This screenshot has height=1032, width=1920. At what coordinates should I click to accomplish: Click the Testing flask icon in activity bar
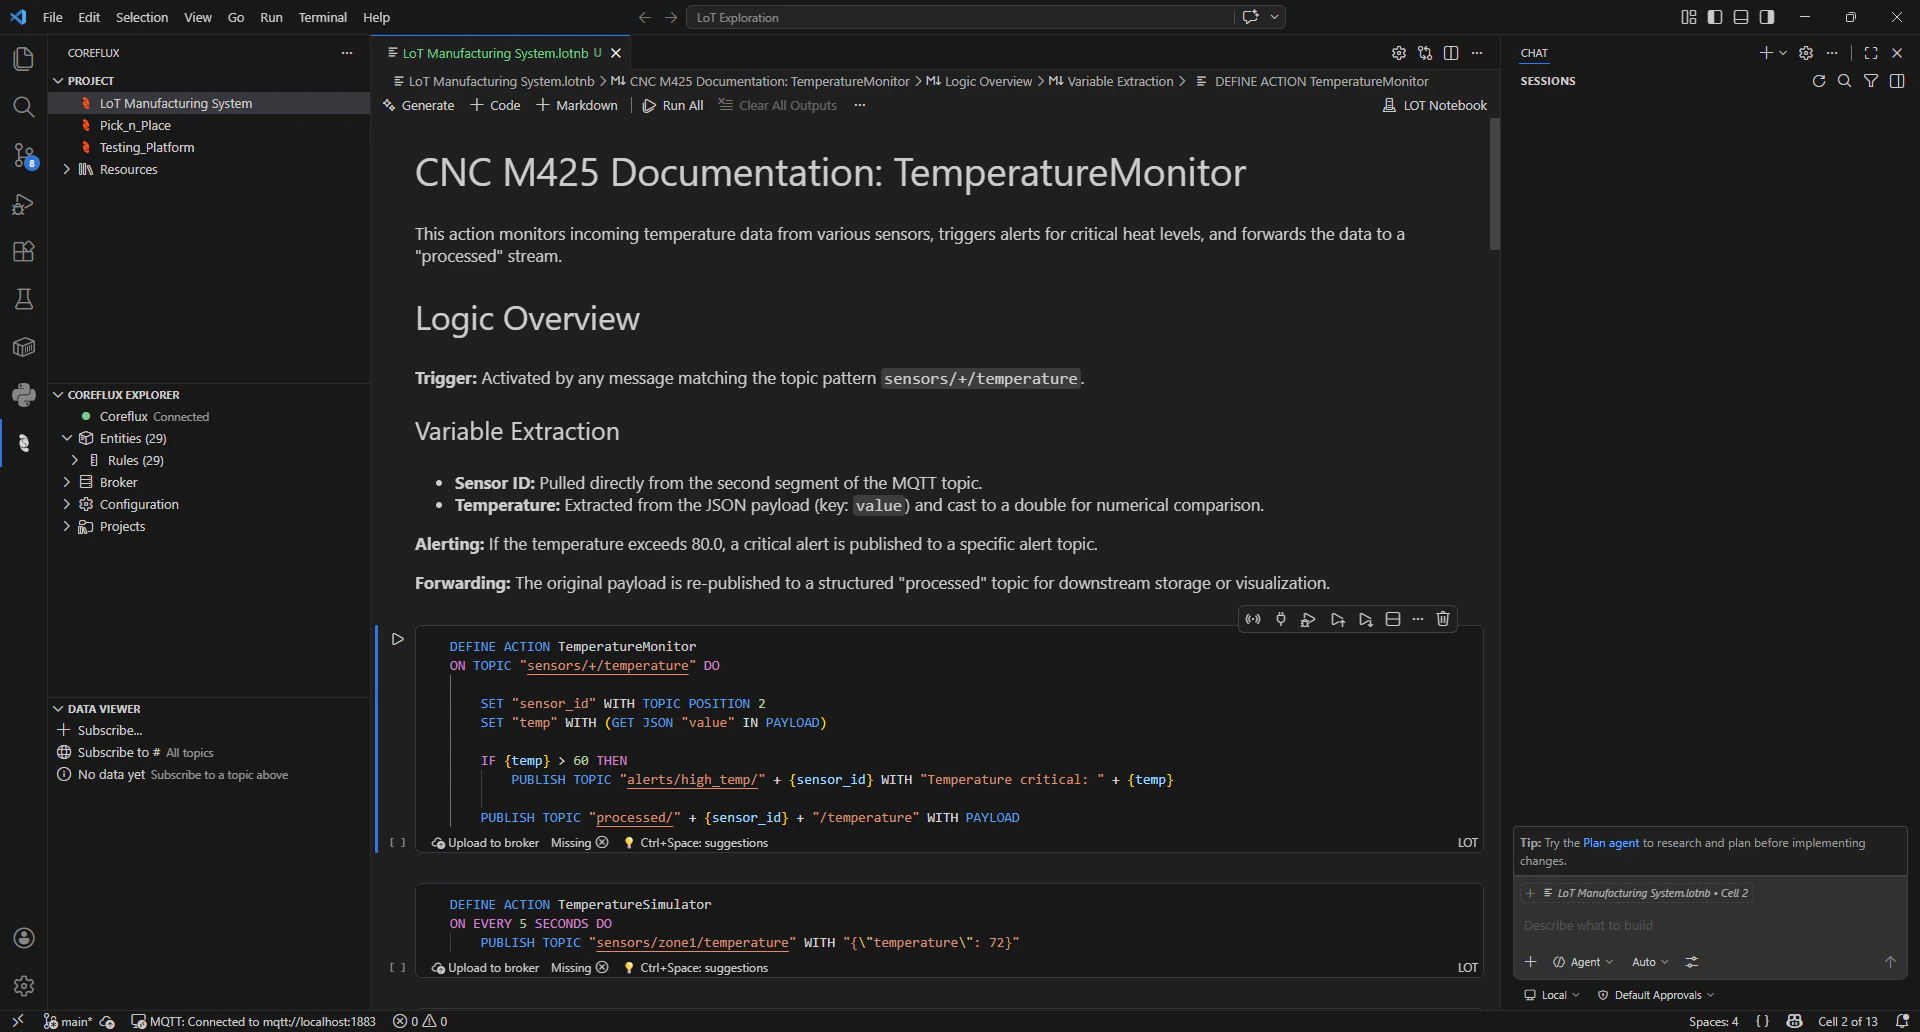click(23, 299)
